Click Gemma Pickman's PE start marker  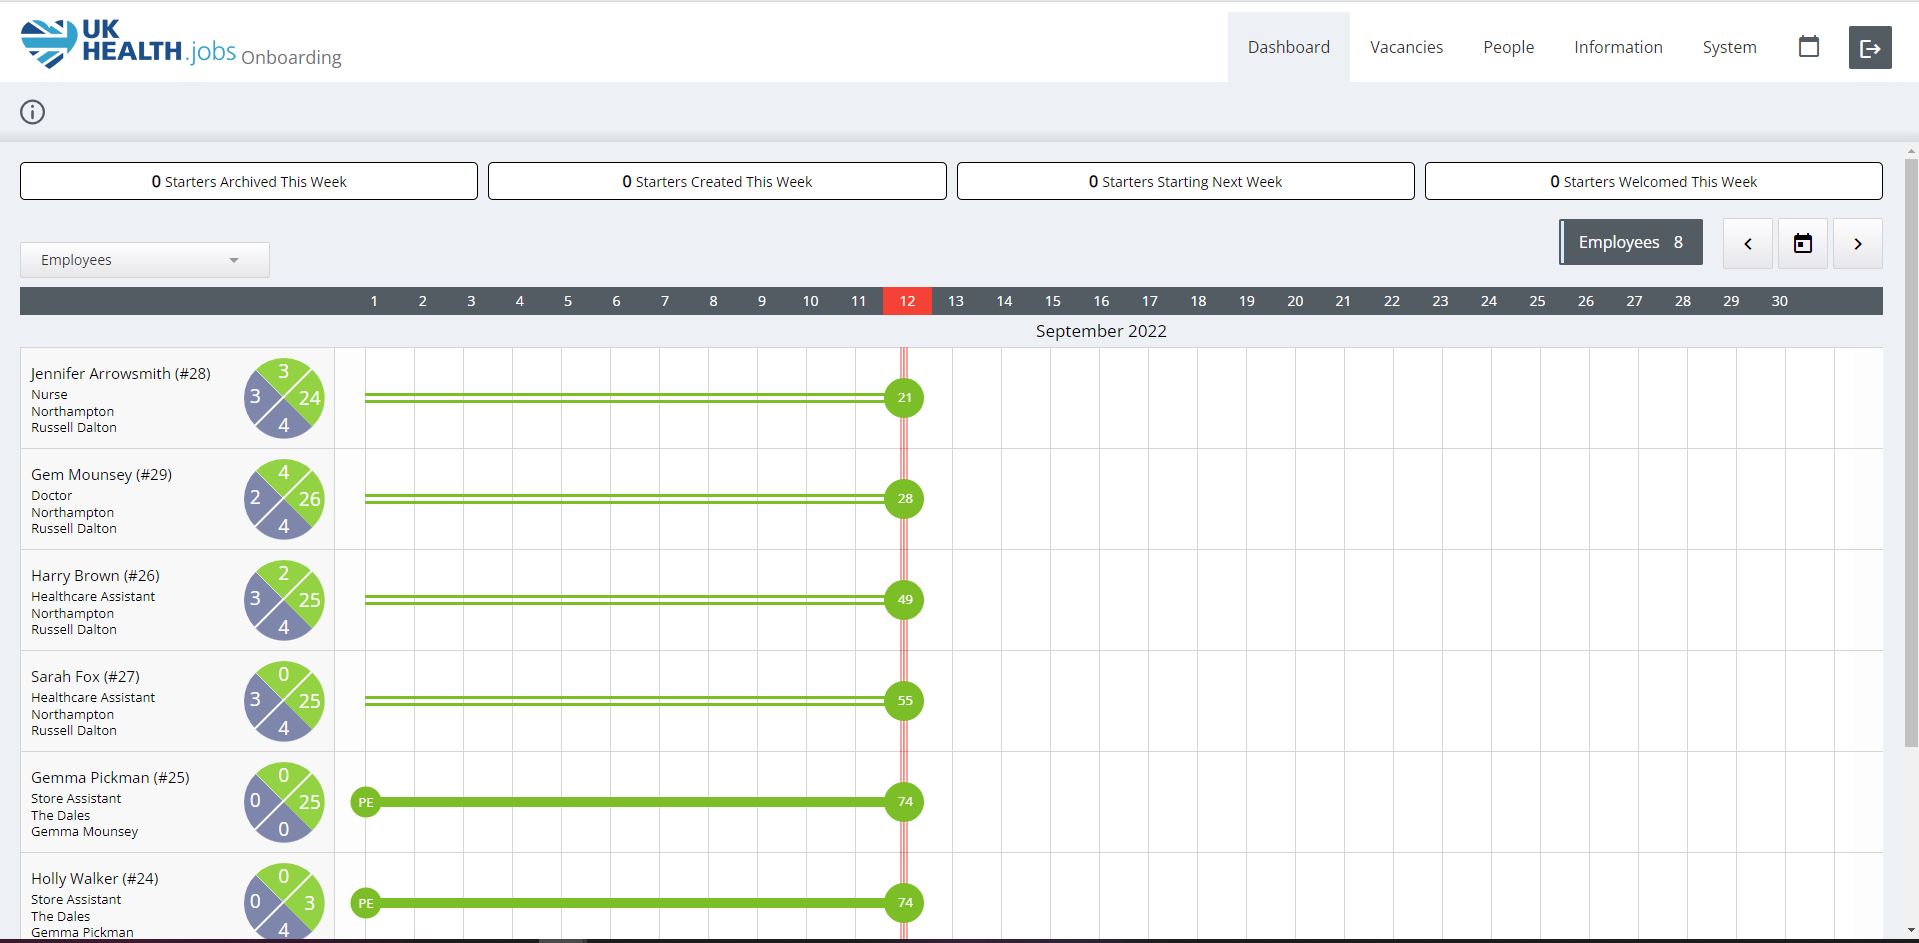click(x=366, y=802)
